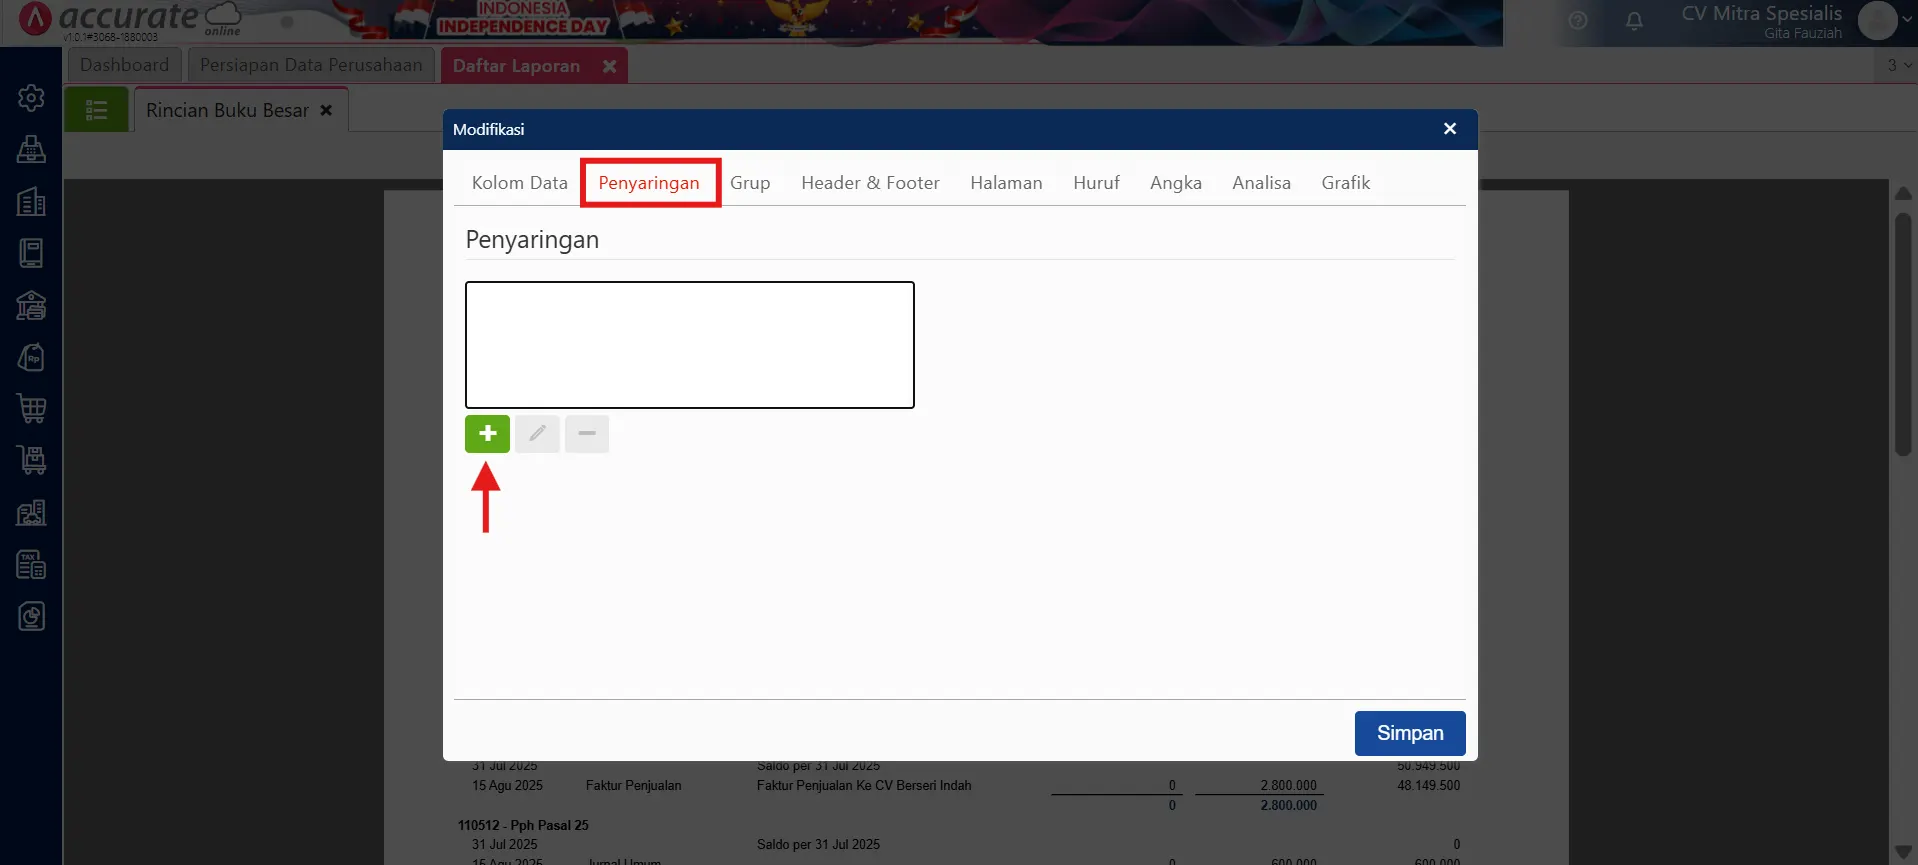Viewport: 1918px width, 865px height.
Task: Switch to the Huruf tab
Action: [x=1096, y=183]
